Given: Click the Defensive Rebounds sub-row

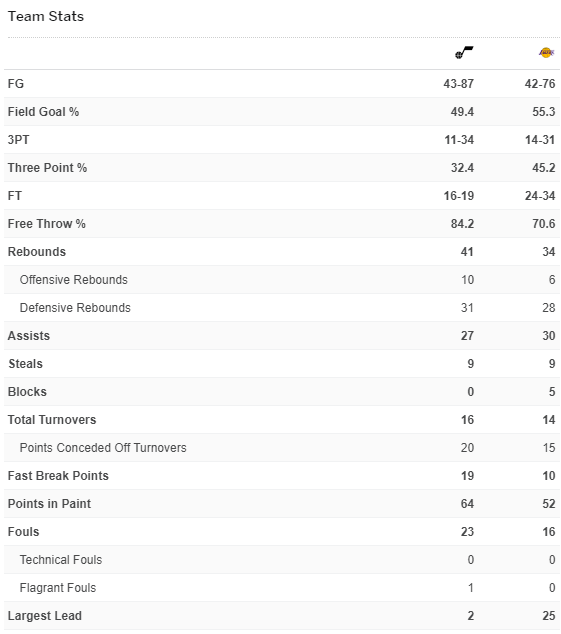Looking at the screenshot, I should tap(282, 308).
